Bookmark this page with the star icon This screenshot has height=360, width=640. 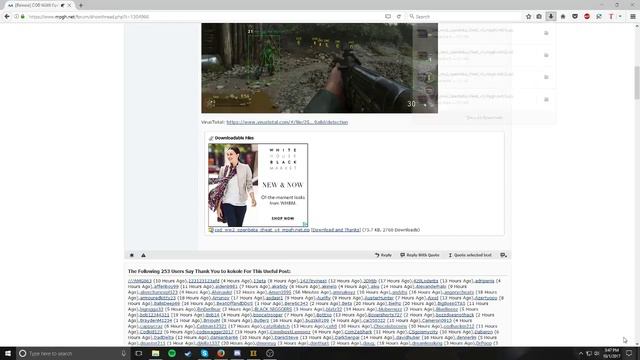pos(529,17)
